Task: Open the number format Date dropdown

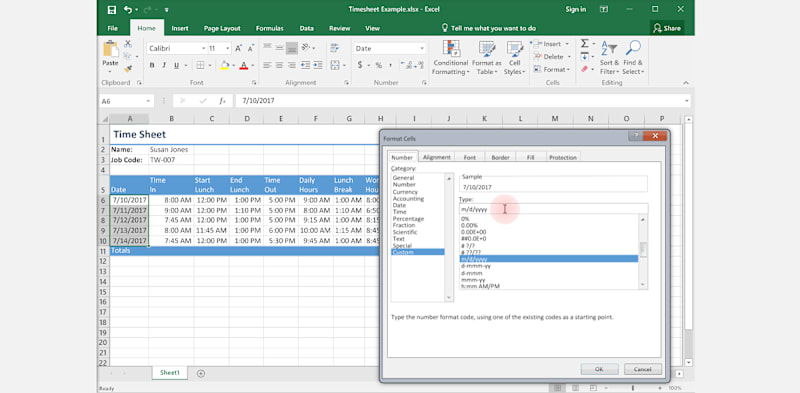Action: click(x=422, y=48)
